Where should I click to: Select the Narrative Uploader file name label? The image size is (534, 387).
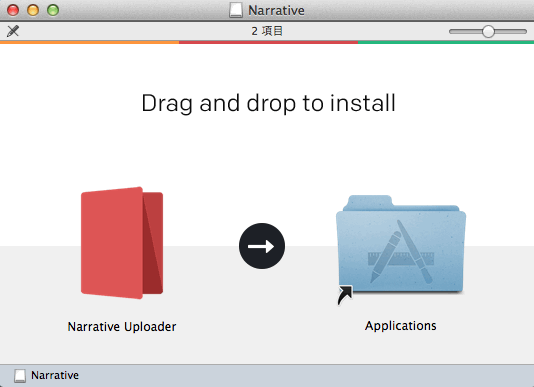pos(122,327)
